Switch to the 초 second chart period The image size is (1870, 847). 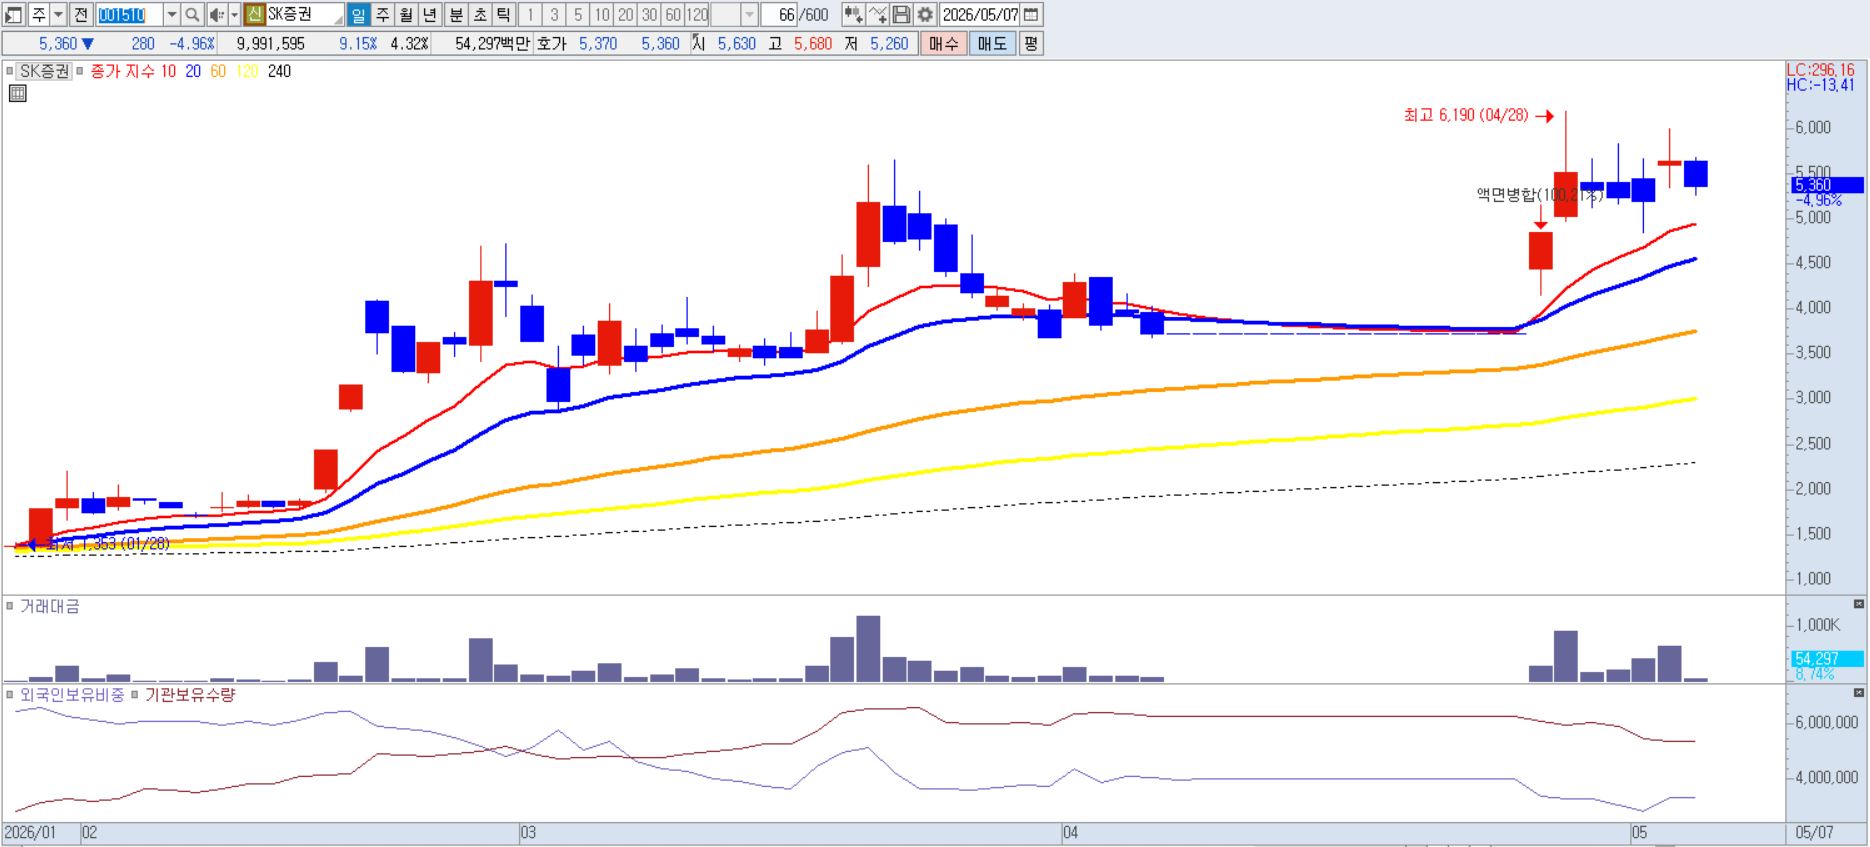pos(480,15)
